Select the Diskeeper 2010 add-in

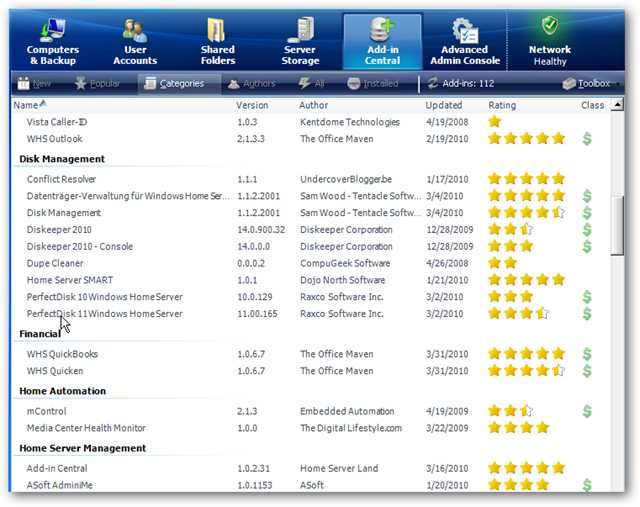click(x=59, y=229)
